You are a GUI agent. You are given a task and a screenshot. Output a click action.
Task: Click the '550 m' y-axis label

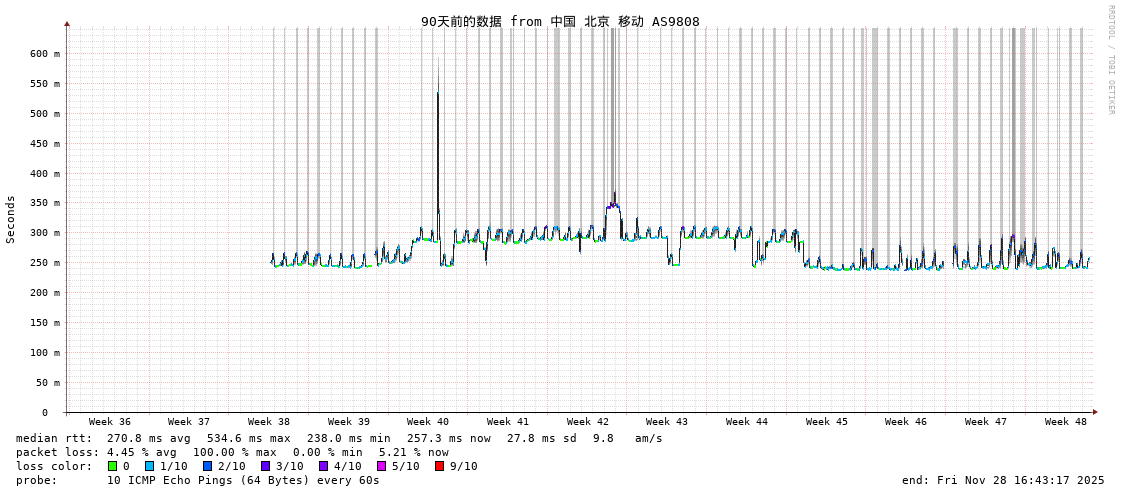(x=46, y=84)
